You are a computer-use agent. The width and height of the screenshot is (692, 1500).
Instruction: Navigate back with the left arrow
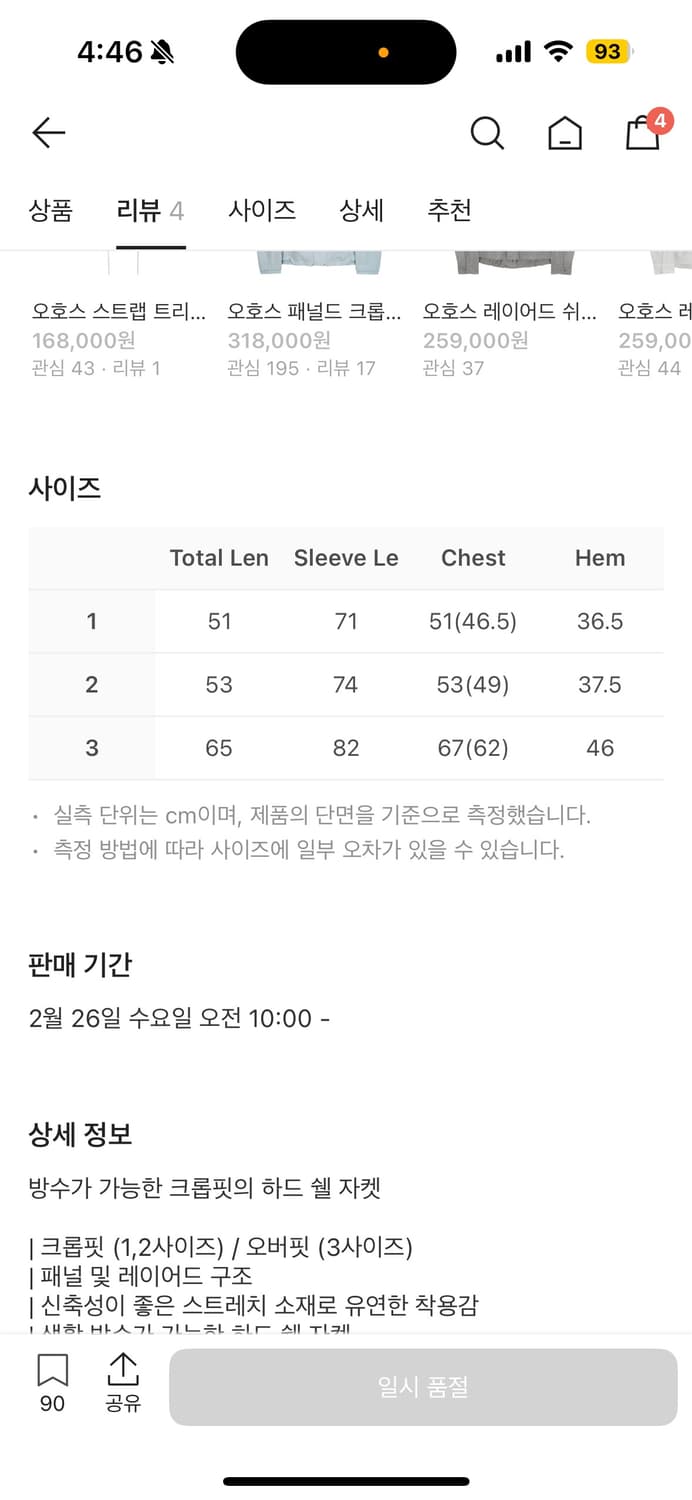[x=48, y=132]
